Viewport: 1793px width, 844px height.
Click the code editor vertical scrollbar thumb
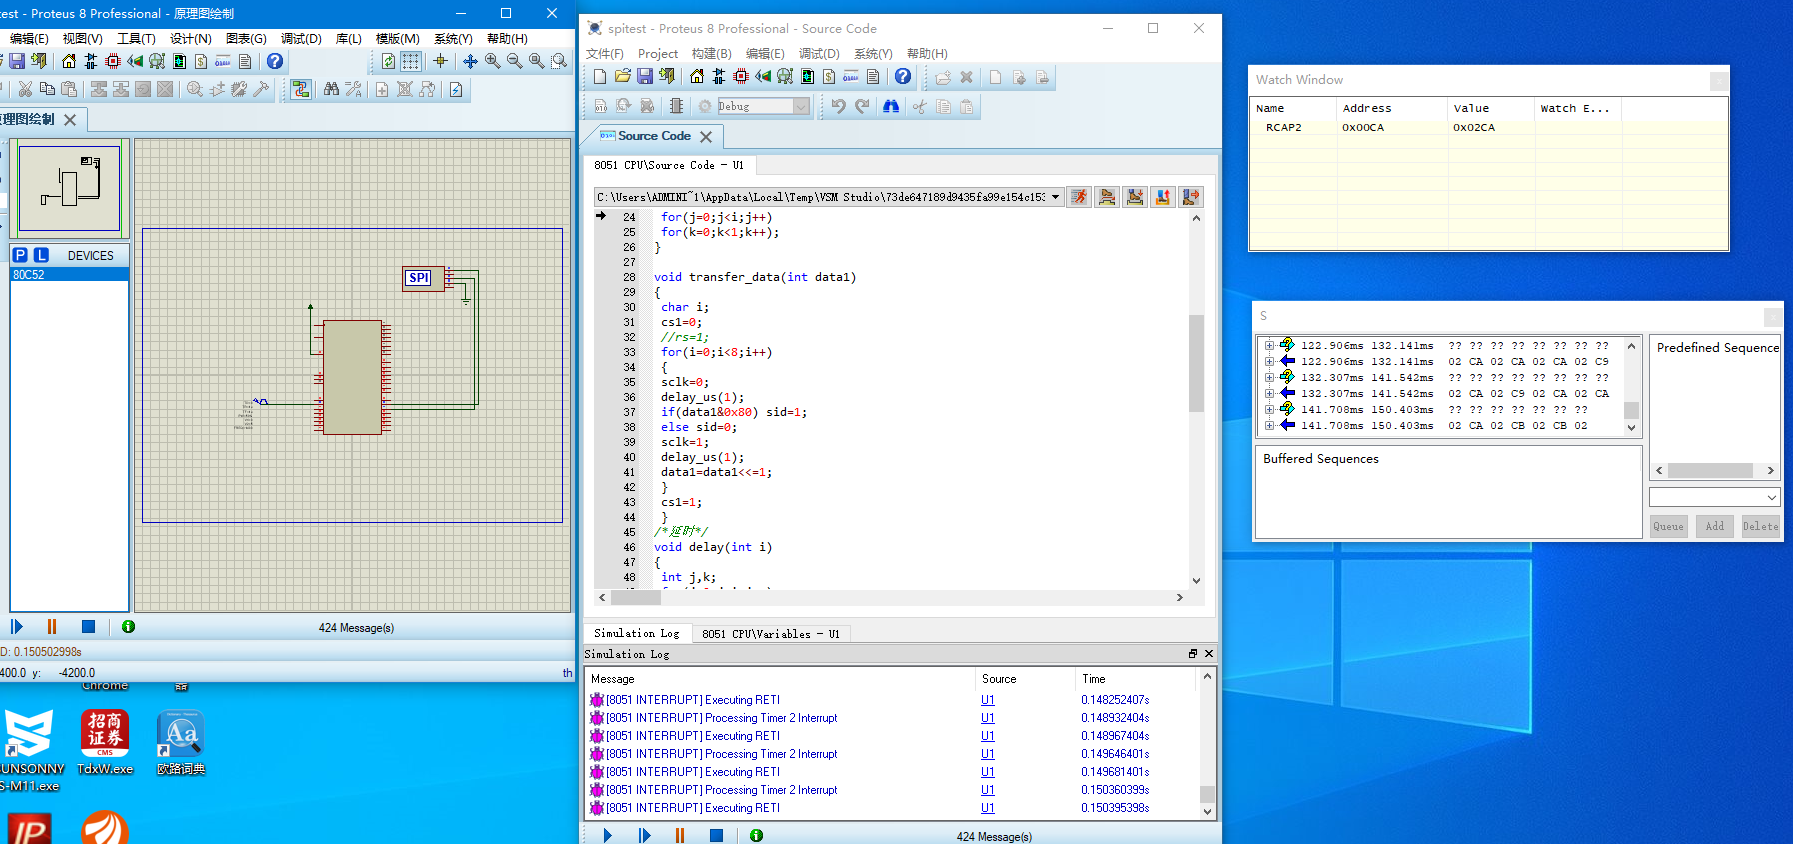click(1196, 363)
